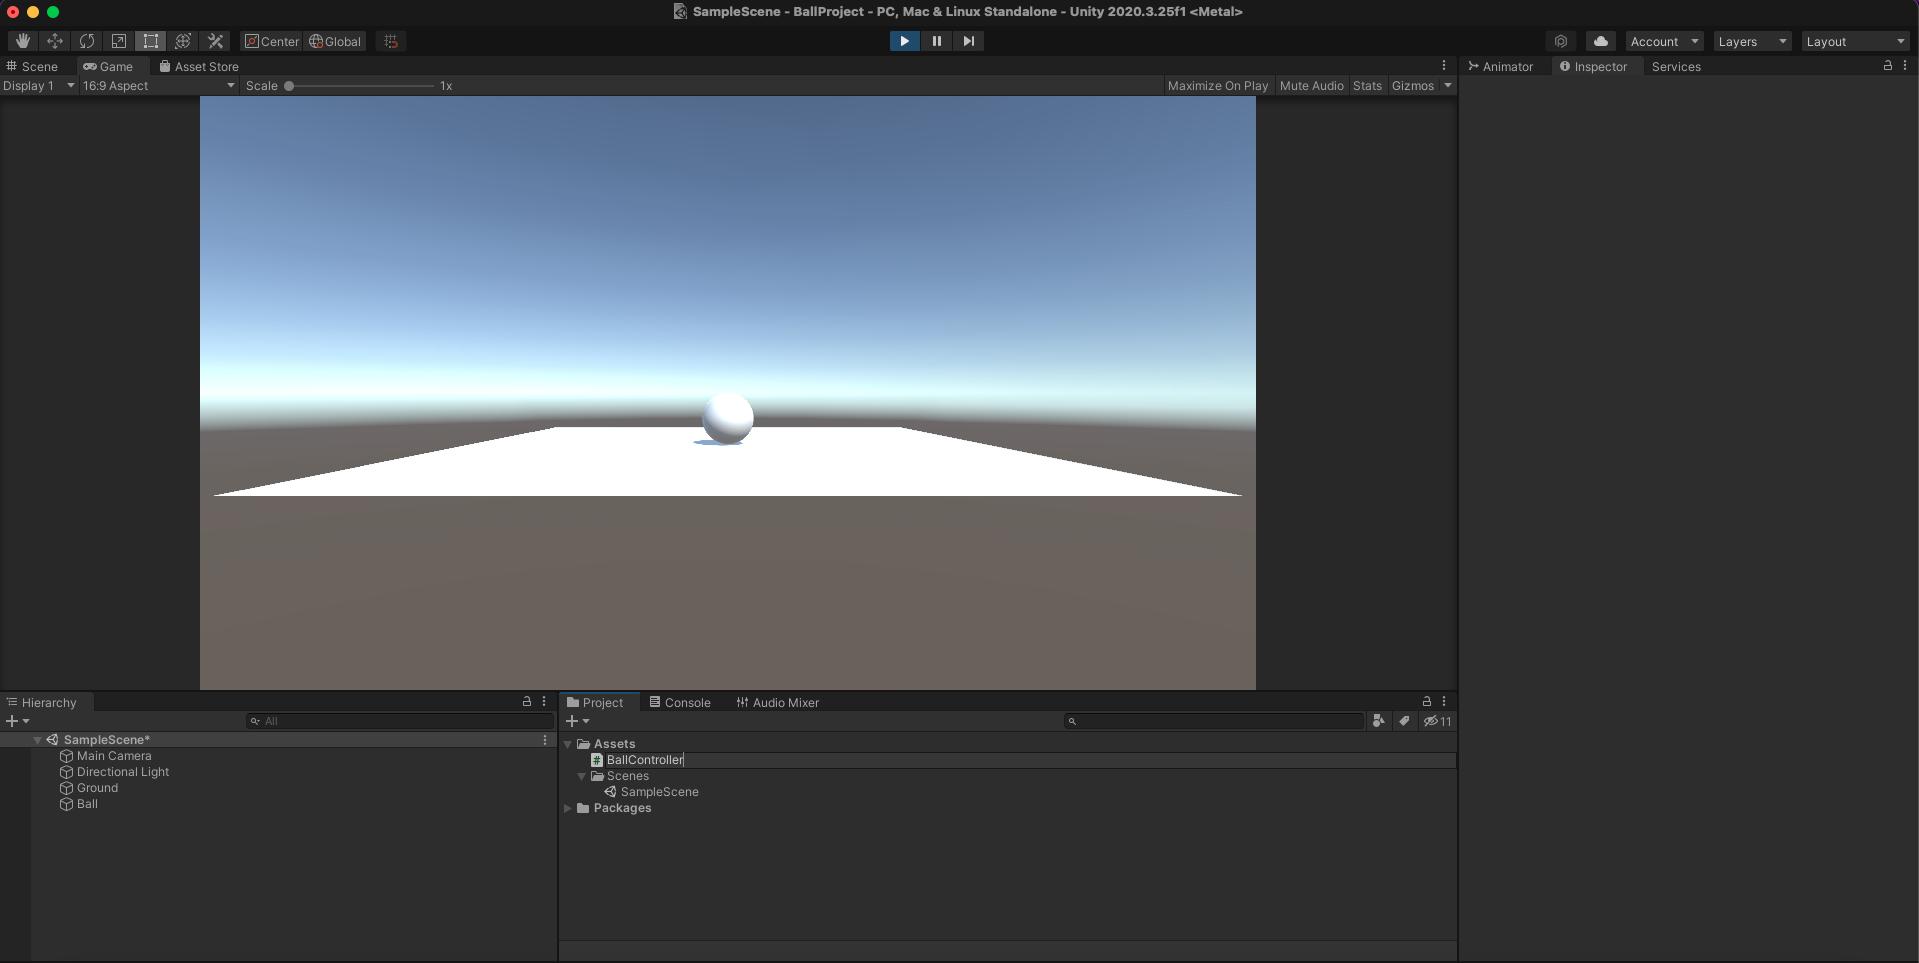Expand the Packages folder
The width and height of the screenshot is (1919, 963).
[x=568, y=808]
